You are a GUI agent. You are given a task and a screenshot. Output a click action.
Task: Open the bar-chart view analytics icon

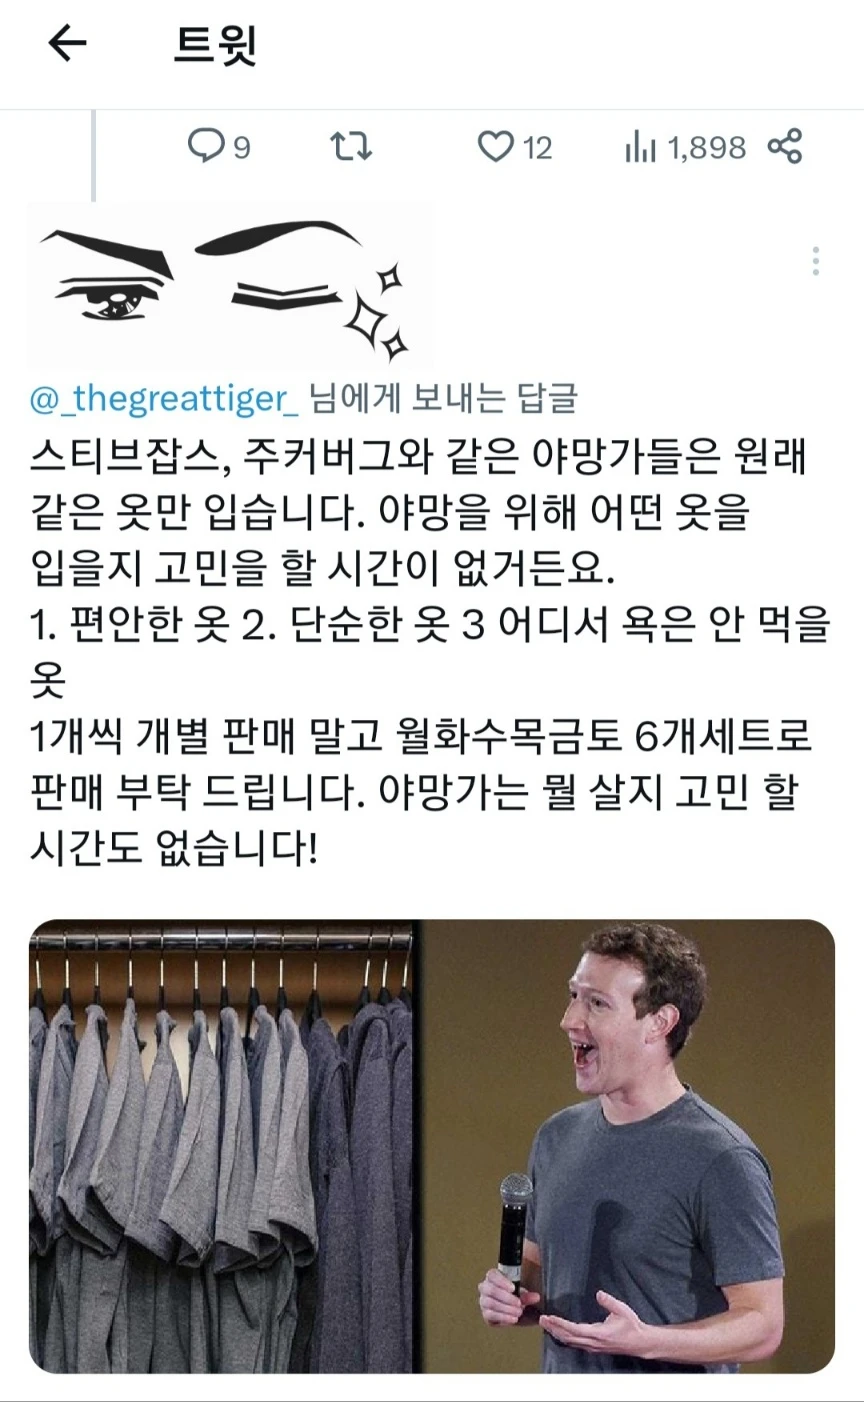click(x=640, y=147)
